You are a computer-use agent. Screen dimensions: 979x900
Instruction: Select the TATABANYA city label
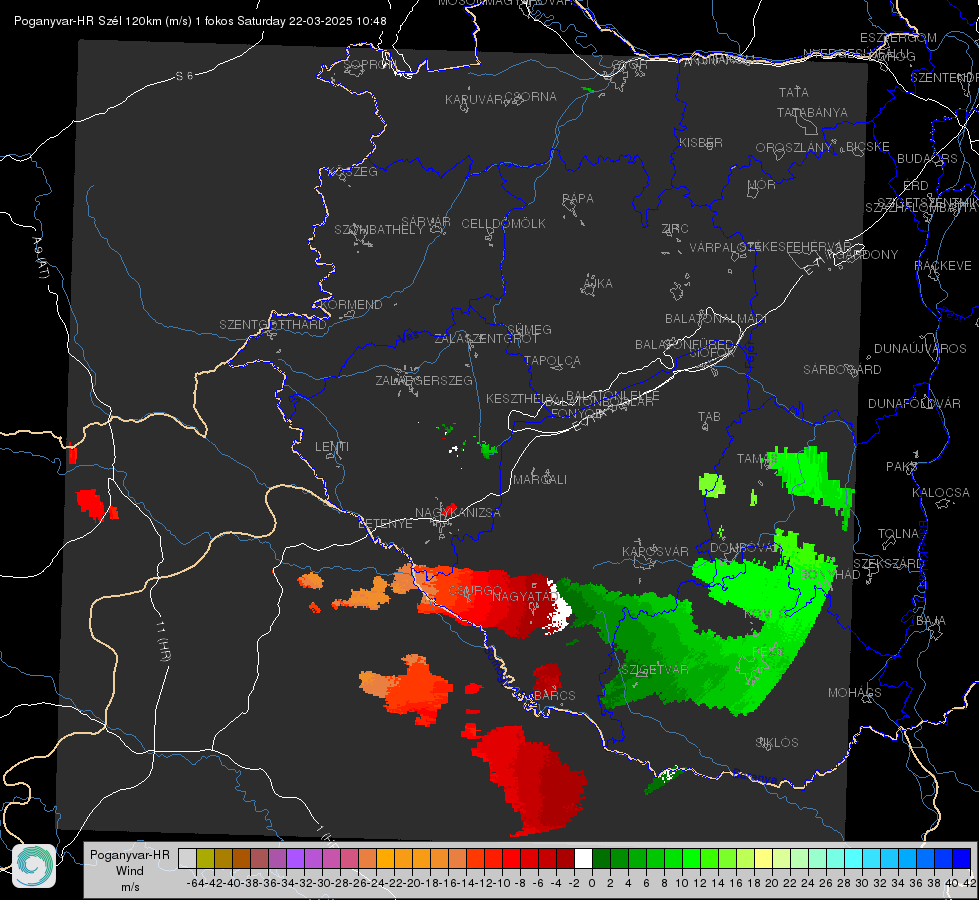[x=812, y=112]
